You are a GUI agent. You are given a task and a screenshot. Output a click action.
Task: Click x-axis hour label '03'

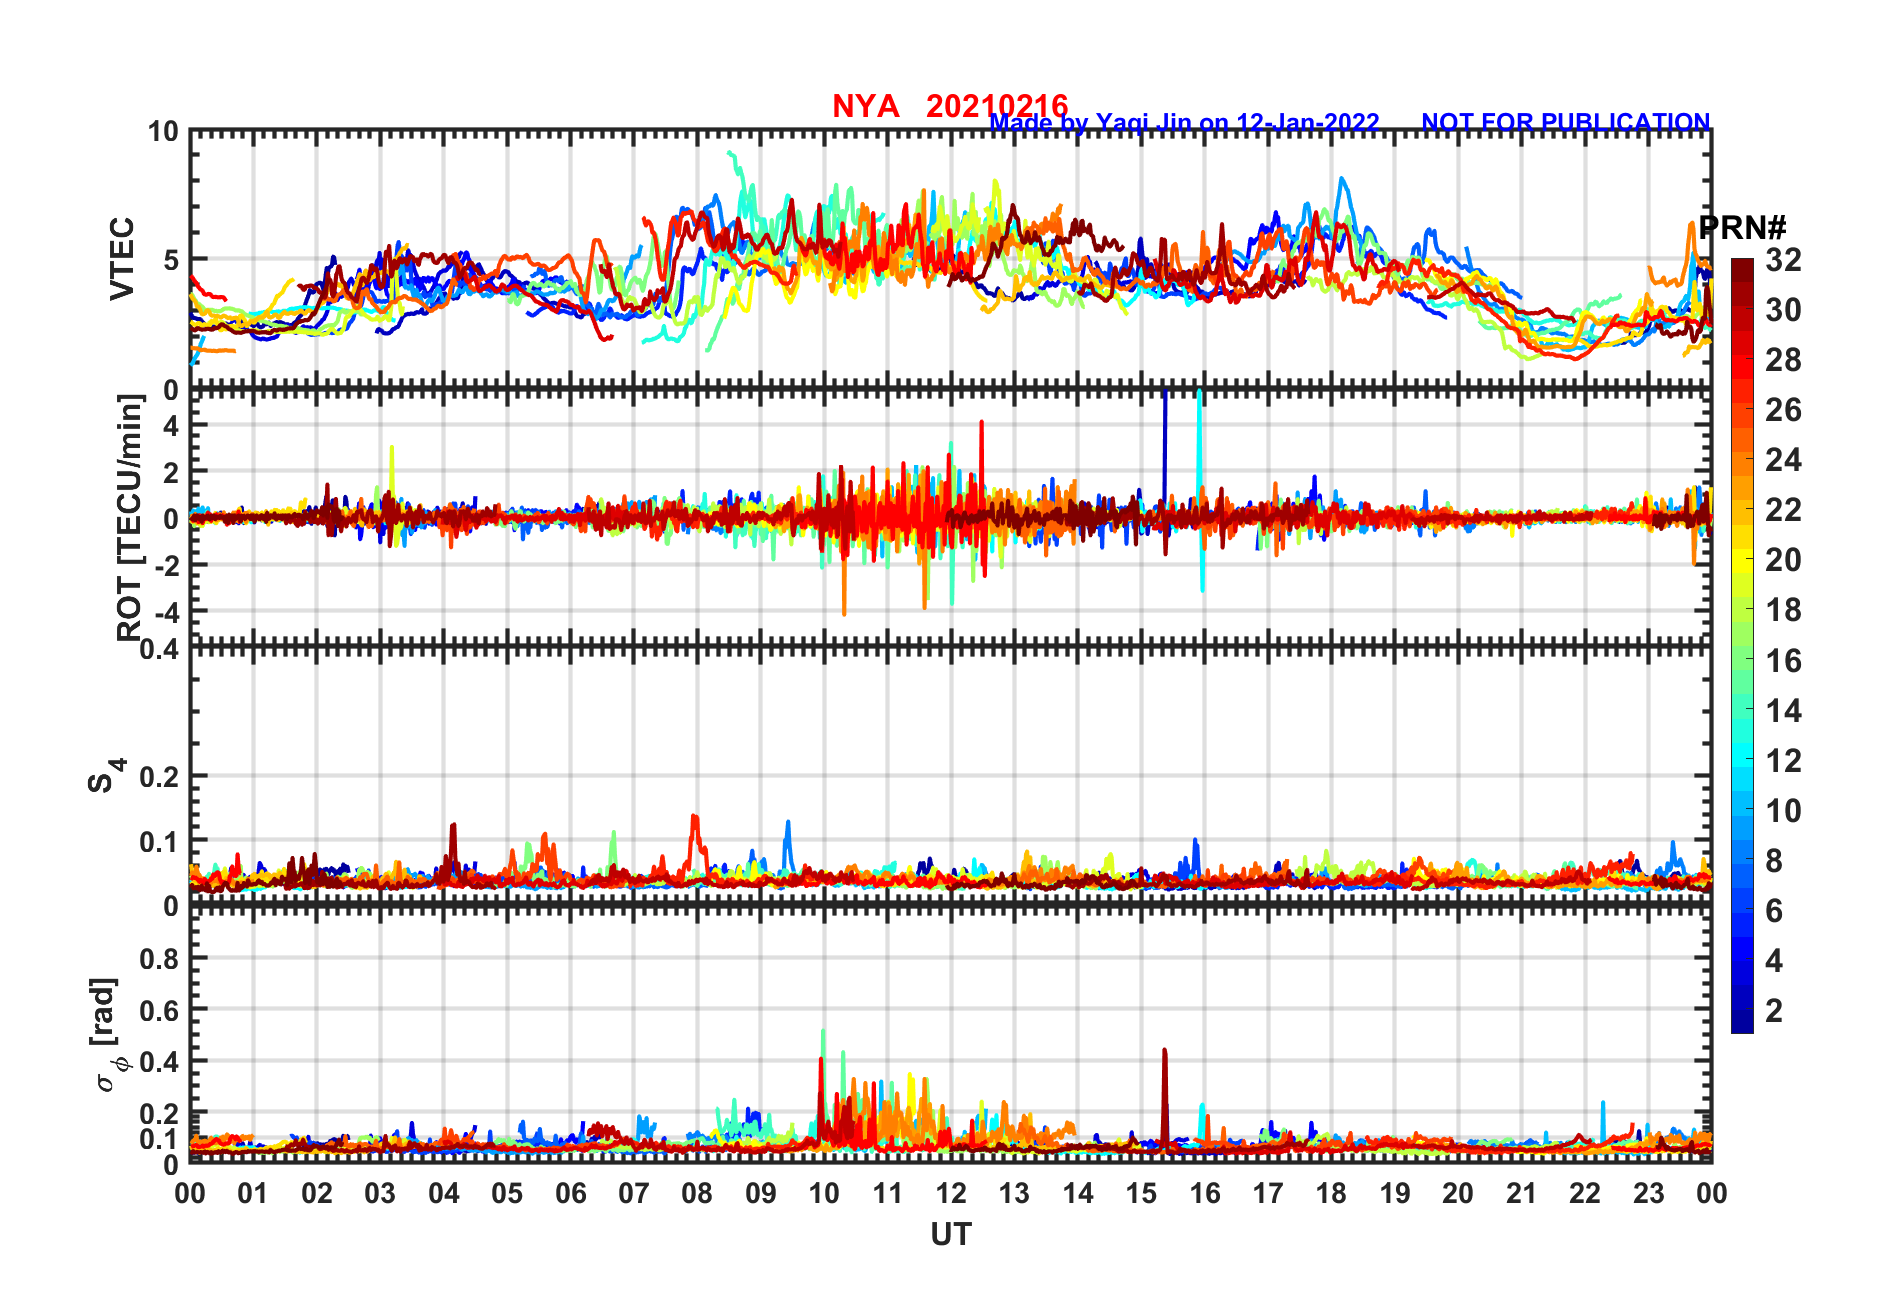point(380,1193)
